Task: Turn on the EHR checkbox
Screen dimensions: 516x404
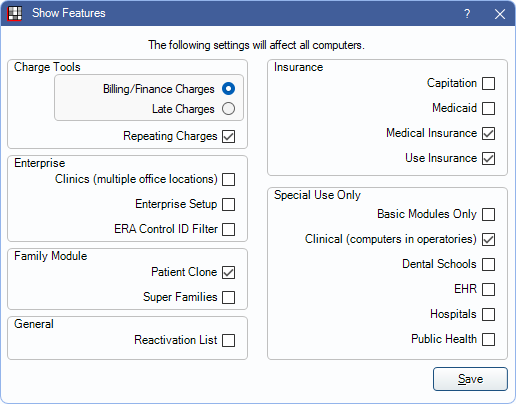Action: click(x=488, y=289)
